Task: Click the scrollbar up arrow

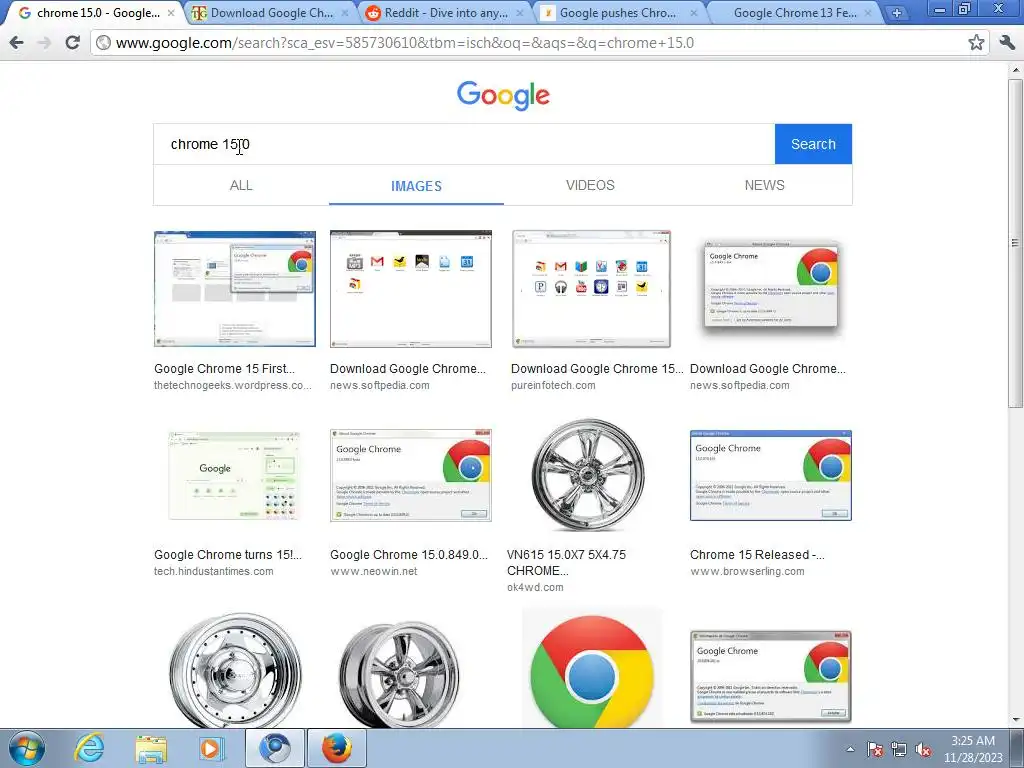Action: [x=1015, y=69]
